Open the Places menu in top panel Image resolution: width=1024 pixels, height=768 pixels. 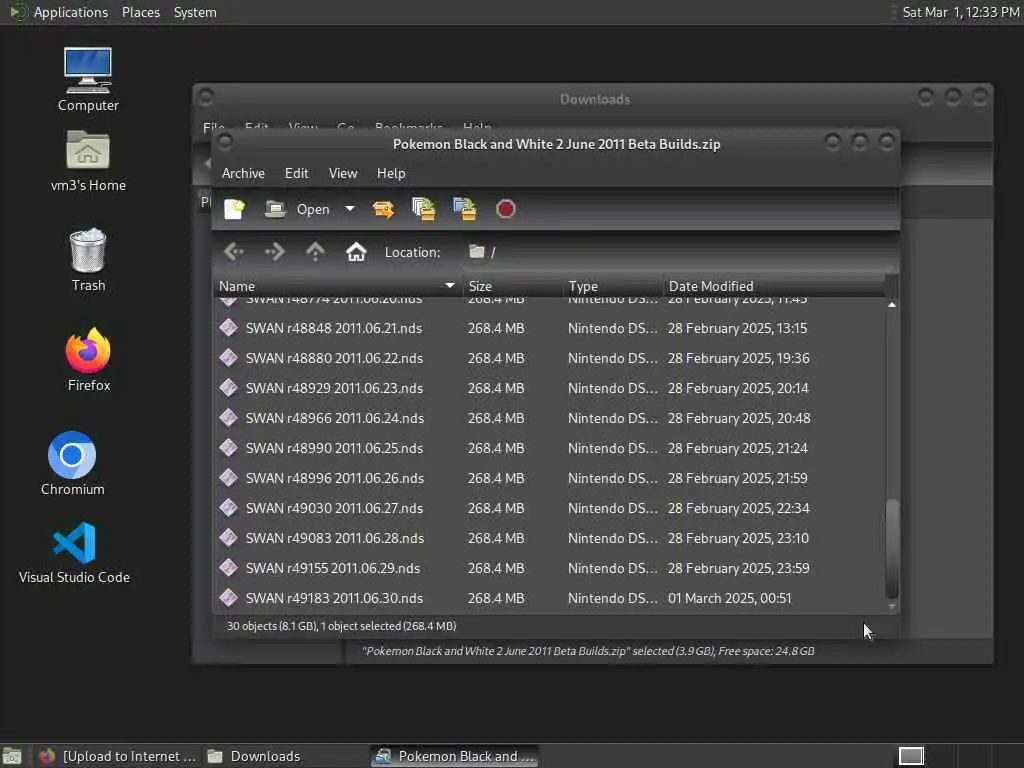pos(141,12)
